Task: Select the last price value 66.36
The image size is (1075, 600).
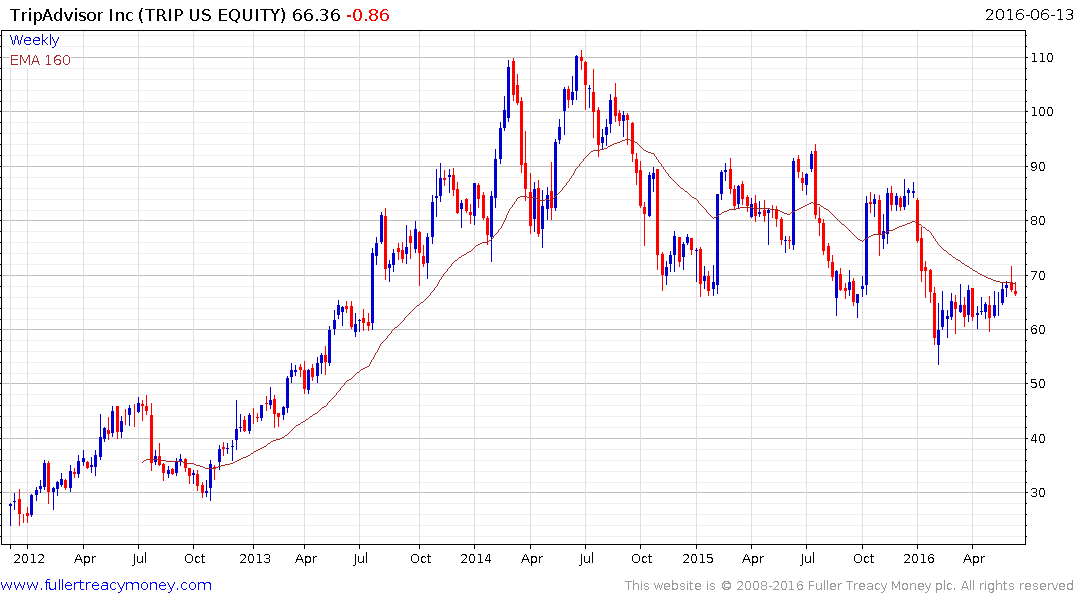Action: (x=316, y=15)
